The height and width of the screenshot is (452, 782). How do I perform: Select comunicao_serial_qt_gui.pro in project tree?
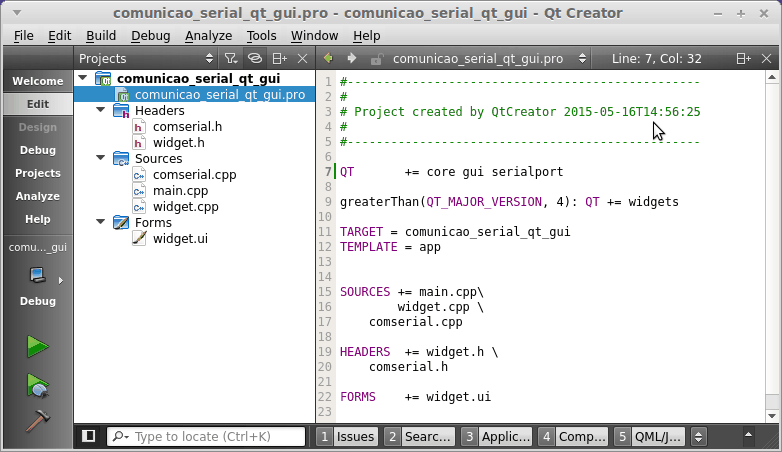tap(219, 94)
